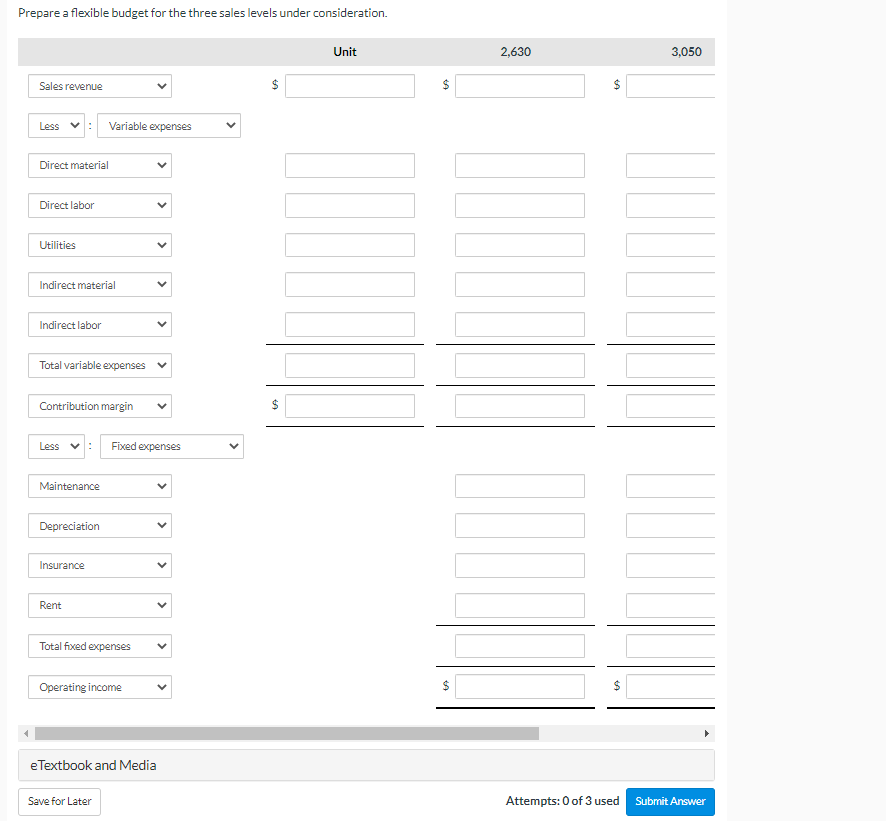Open the Rent dropdown
The height and width of the screenshot is (821, 886).
100,605
